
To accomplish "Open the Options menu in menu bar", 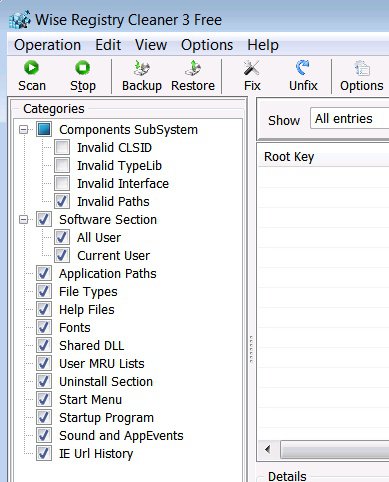I will click(207, 45).
